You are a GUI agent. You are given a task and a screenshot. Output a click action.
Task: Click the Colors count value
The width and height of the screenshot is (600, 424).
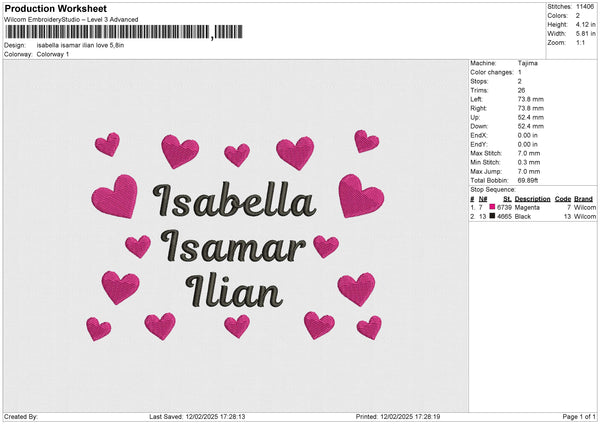coord(578,16)
